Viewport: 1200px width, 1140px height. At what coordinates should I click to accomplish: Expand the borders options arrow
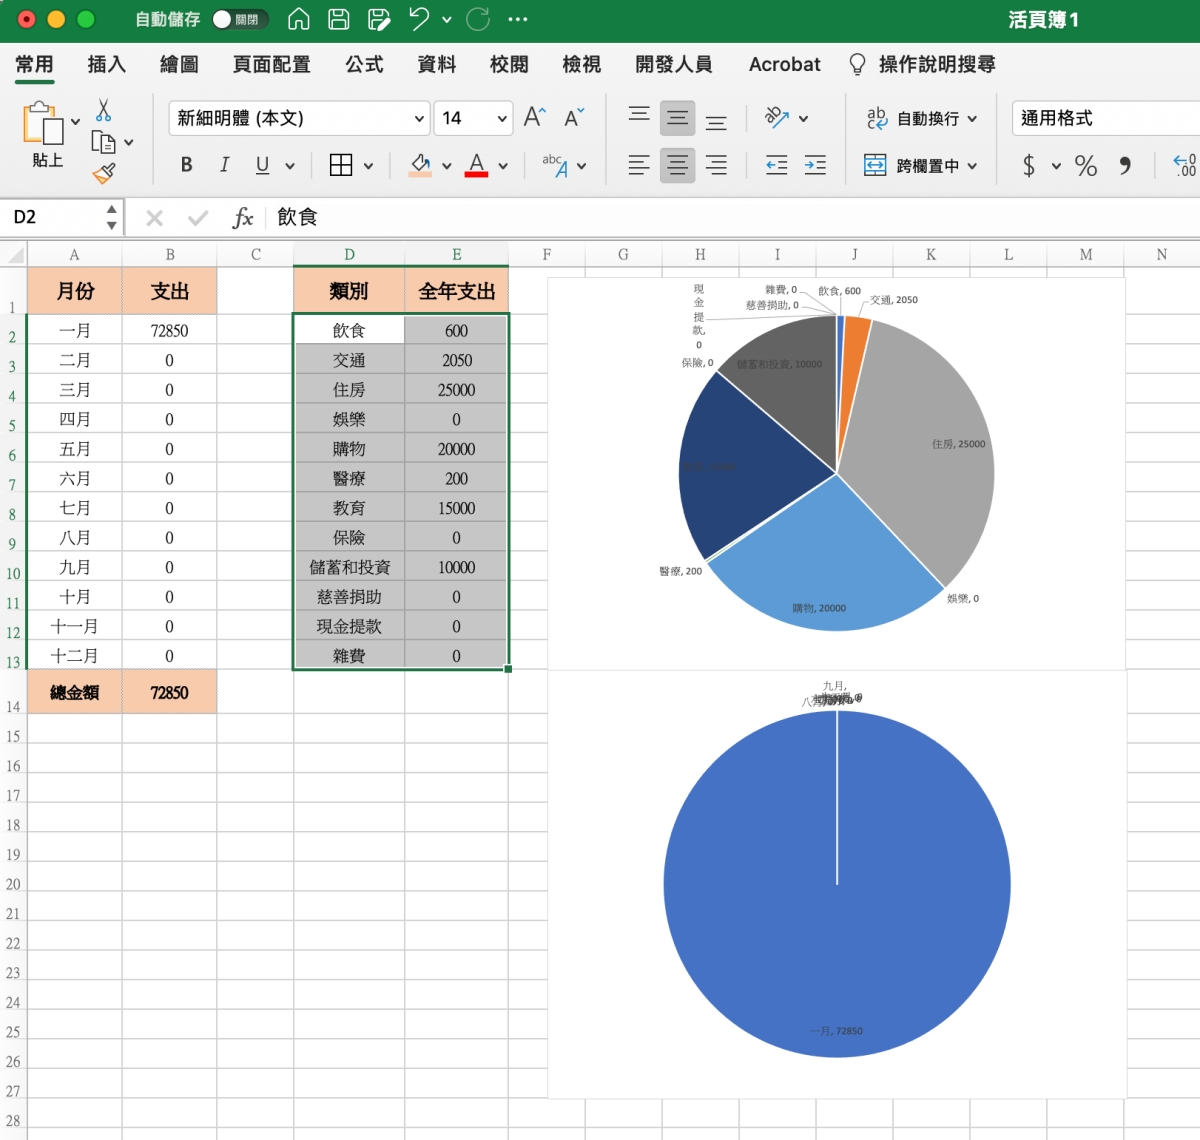click(x=368, y=166)
